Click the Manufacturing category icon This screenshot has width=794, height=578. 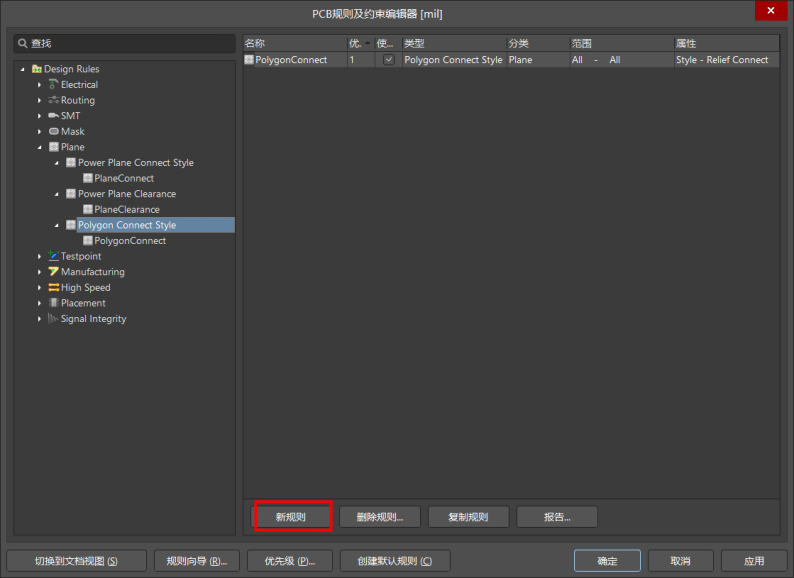(x=53, y=272)
